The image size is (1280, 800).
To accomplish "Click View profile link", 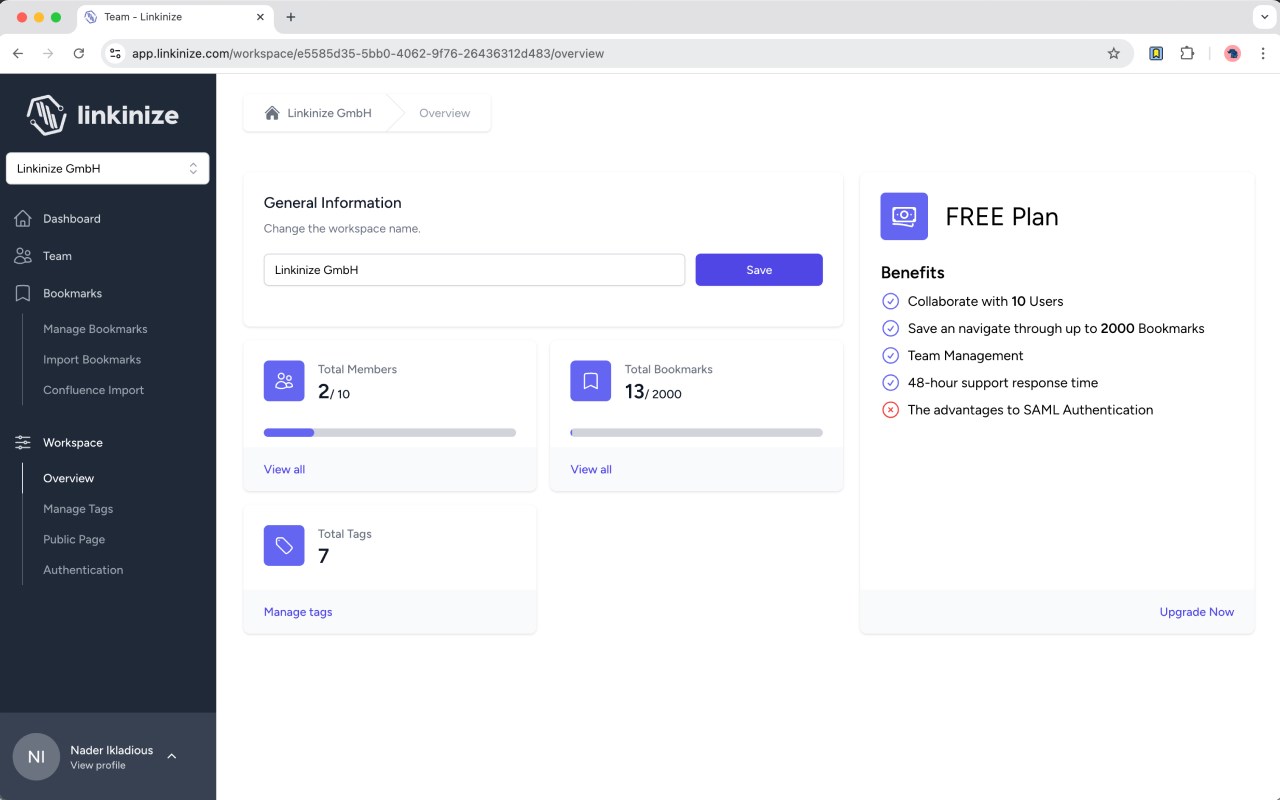I will [x=98, y=765].
